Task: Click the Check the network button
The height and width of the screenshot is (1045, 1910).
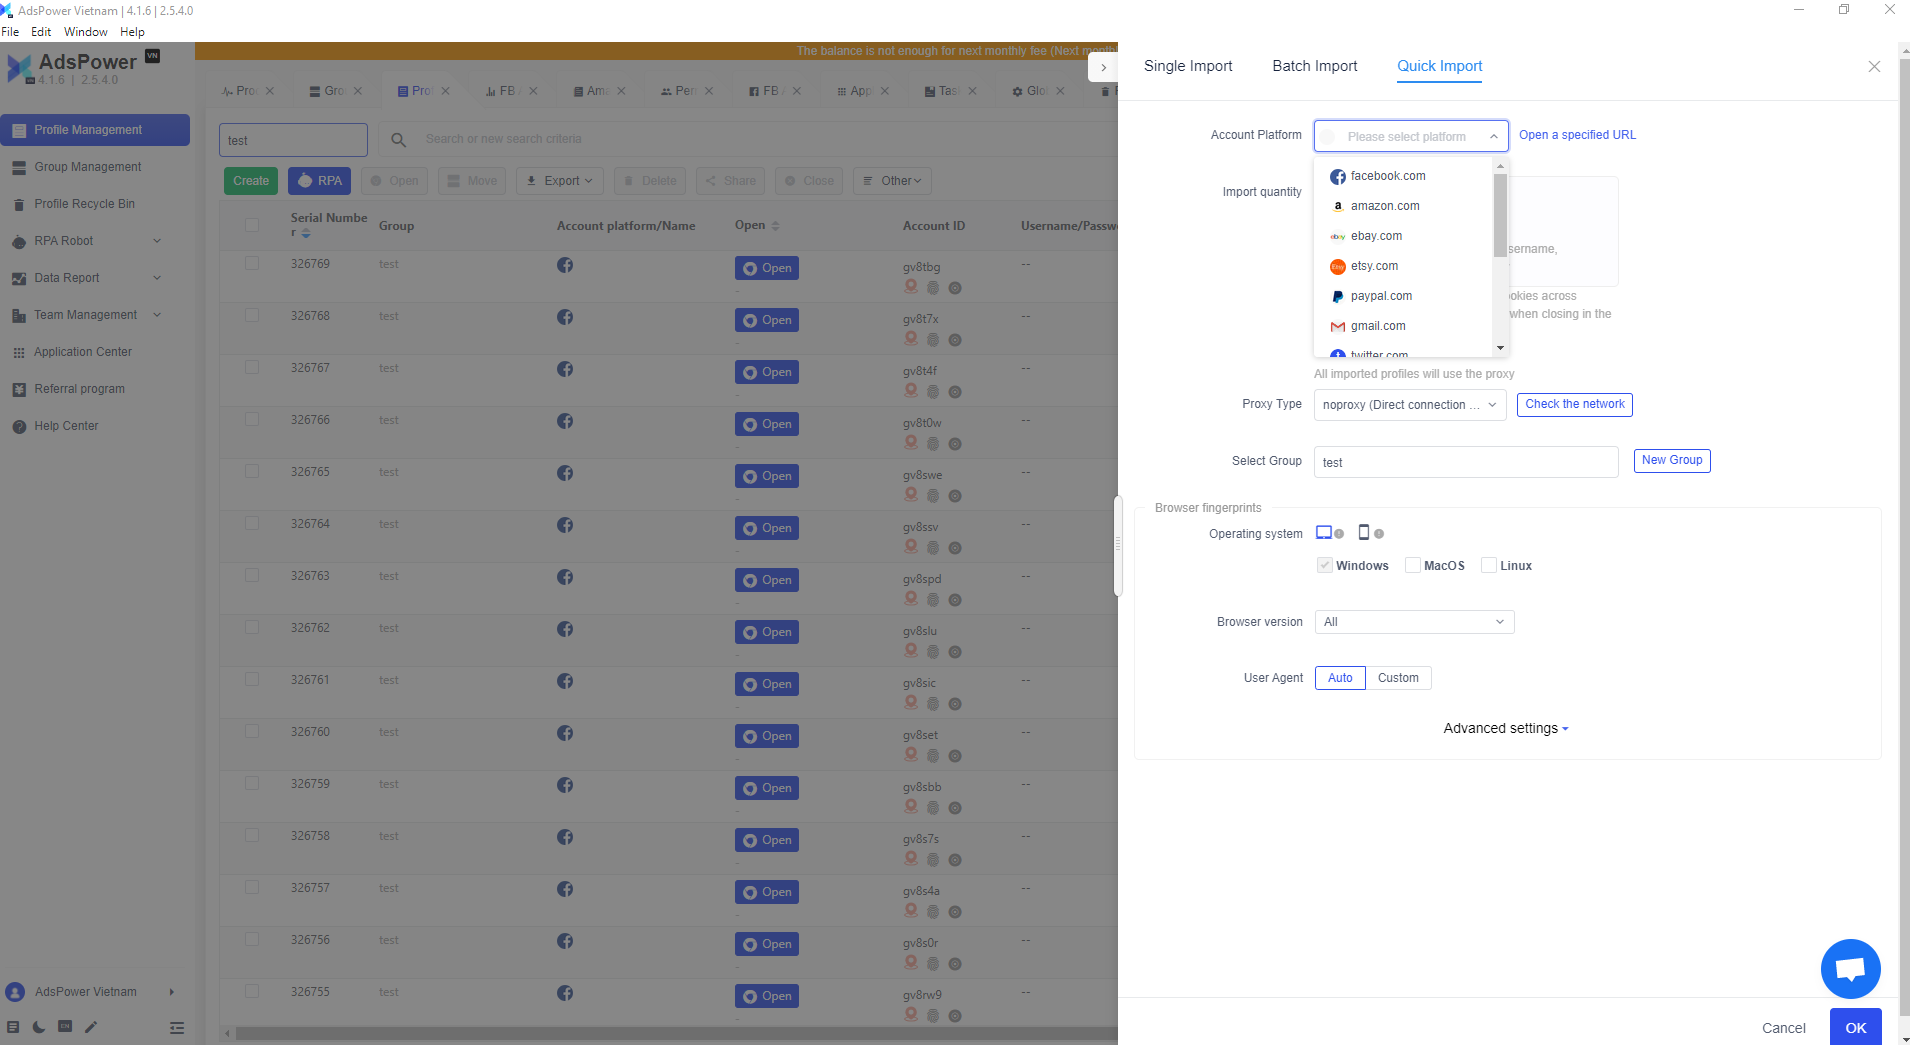Action: [1574, 405]
